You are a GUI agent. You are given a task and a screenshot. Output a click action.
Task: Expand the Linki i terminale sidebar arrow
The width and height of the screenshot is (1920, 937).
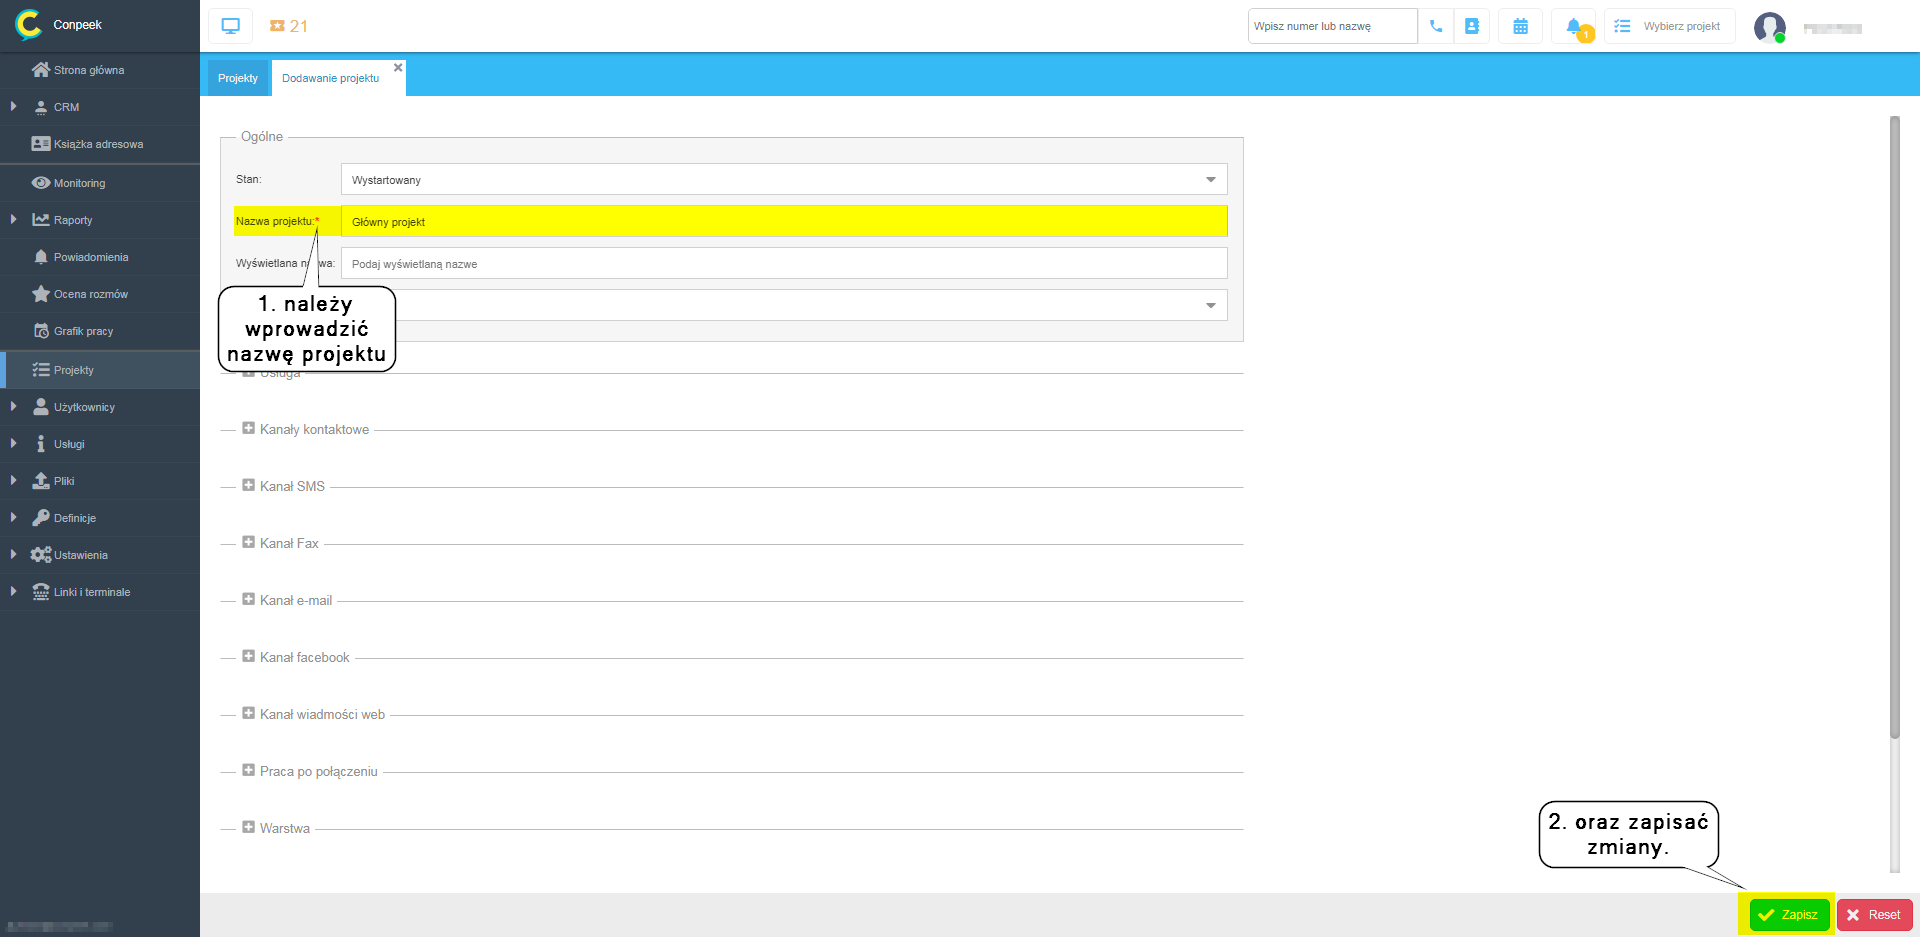tap(13, 591)
